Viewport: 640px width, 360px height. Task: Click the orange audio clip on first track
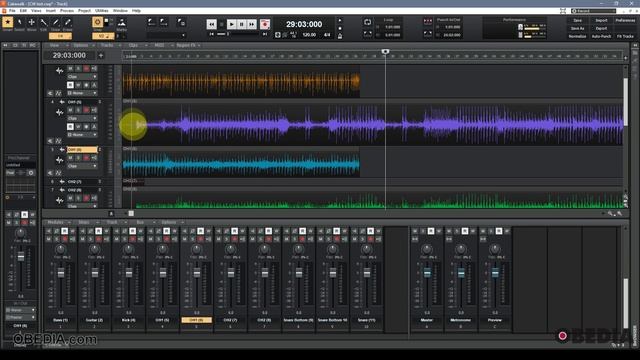[241, 82]
